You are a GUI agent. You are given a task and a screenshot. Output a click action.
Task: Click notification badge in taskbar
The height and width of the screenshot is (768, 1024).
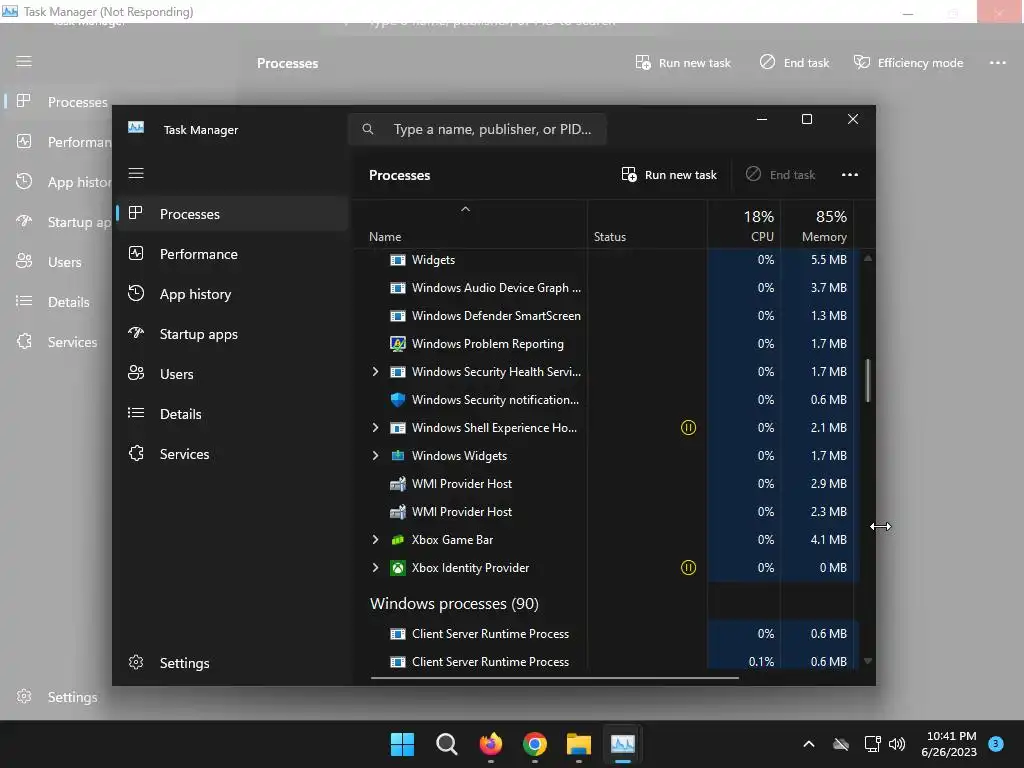click(995, 743)
